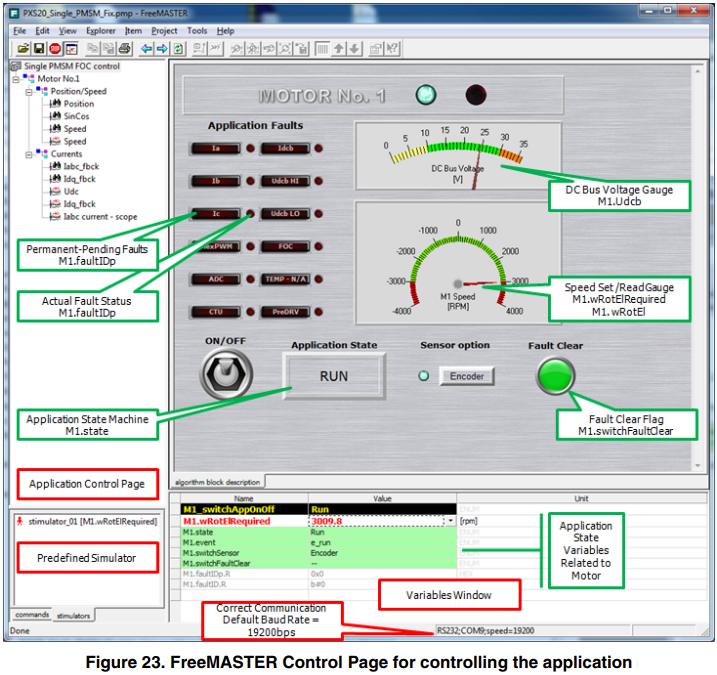Click the Idcb fault indicator button
Viewport: 717px width, 675px height.
click(285, 149)
